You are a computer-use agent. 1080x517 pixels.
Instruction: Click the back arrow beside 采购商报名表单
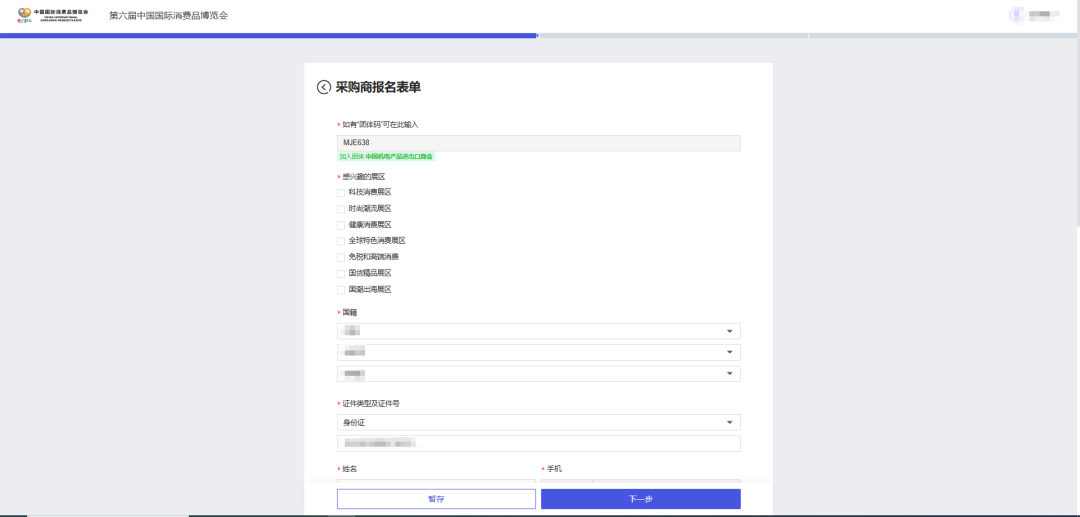(x=323, y=87)
